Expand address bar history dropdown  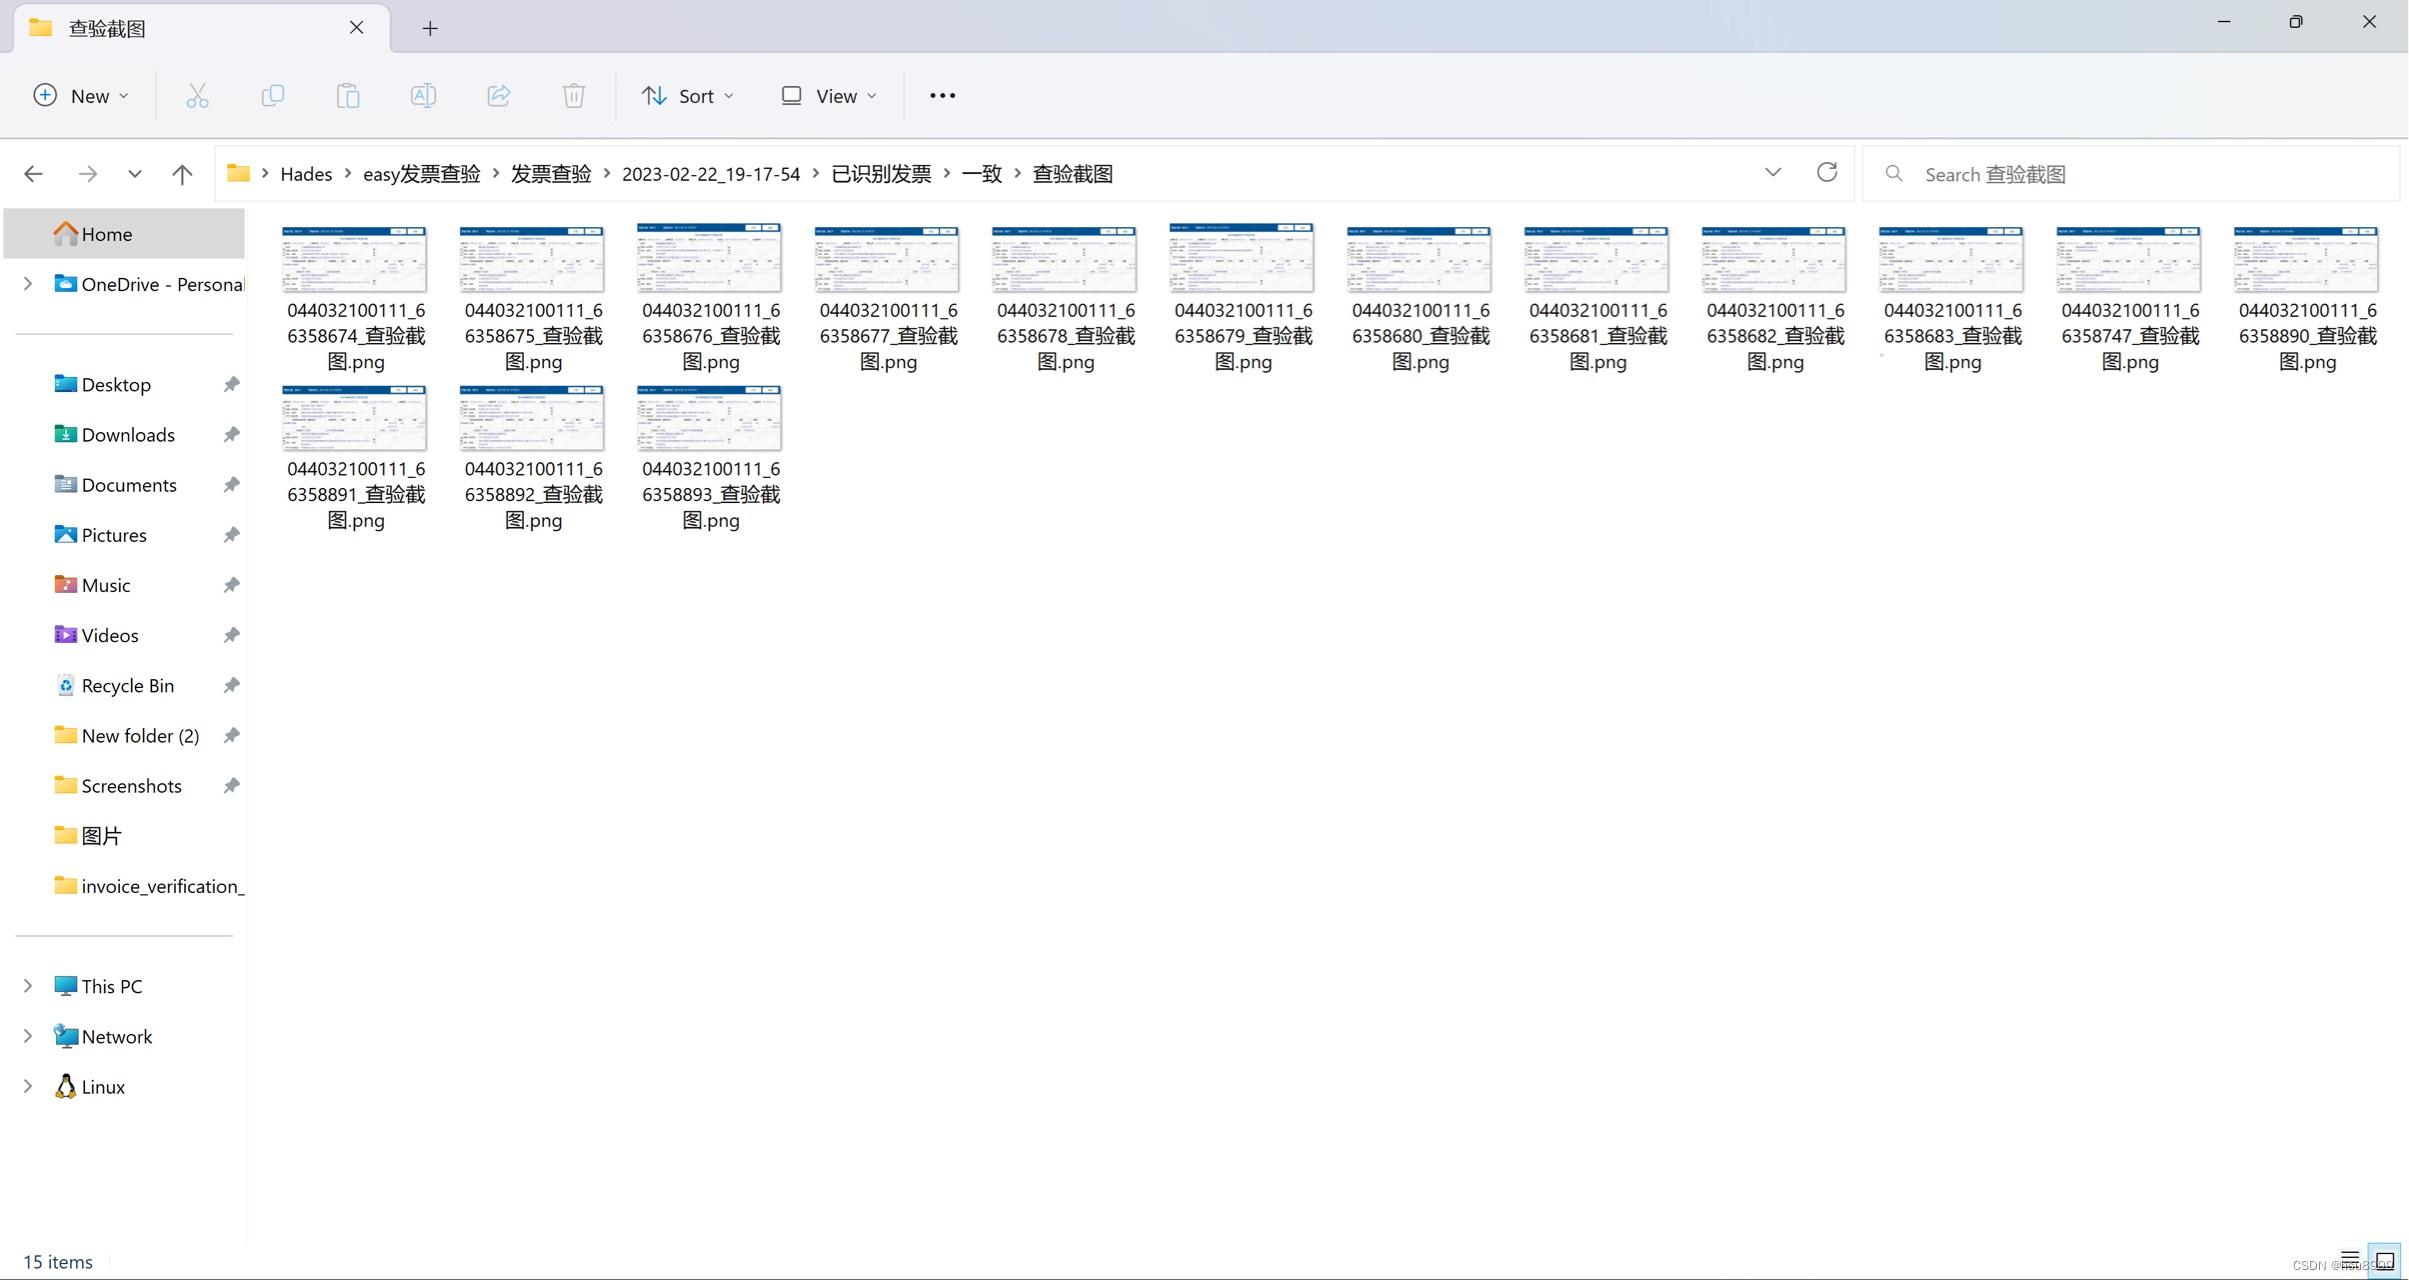click(1773, 172)
